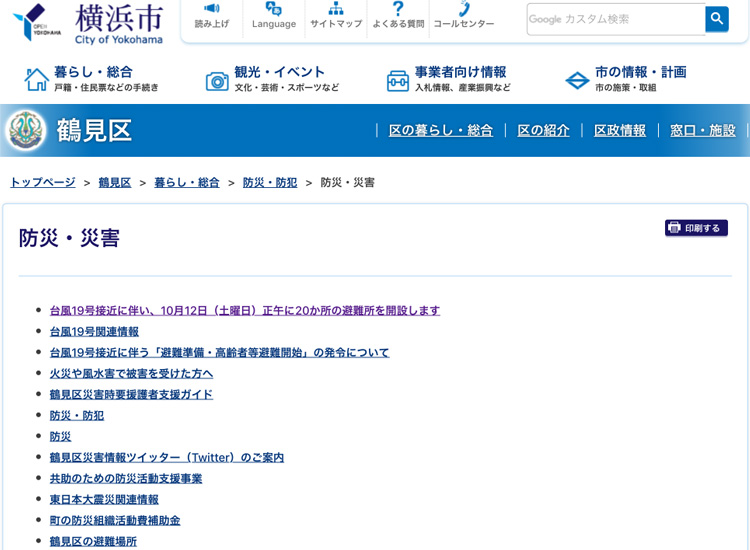Open the 台風19号関連情報 link
750x550 pixels.
[x=94, y=331]
